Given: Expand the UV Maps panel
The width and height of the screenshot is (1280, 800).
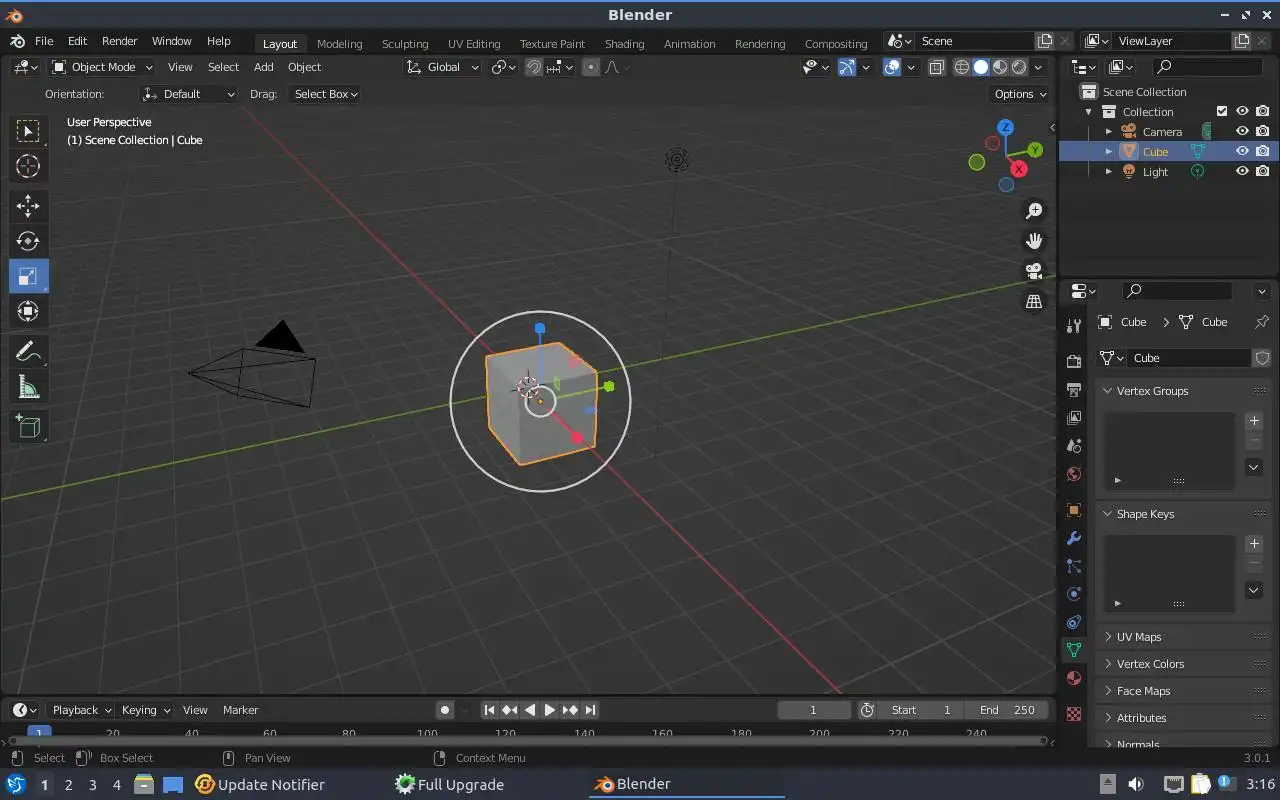Looking at the screenshot, I should [1107, 637].
